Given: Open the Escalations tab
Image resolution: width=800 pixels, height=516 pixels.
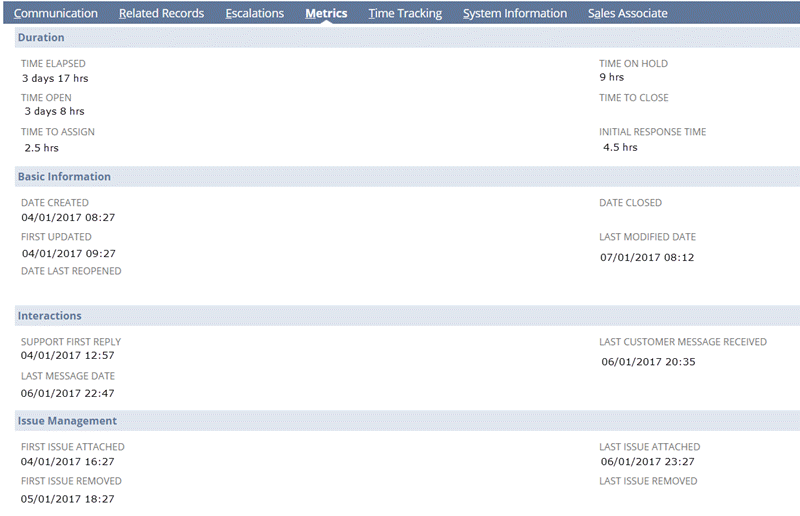Looking at the screenshot, I should 255,13.
